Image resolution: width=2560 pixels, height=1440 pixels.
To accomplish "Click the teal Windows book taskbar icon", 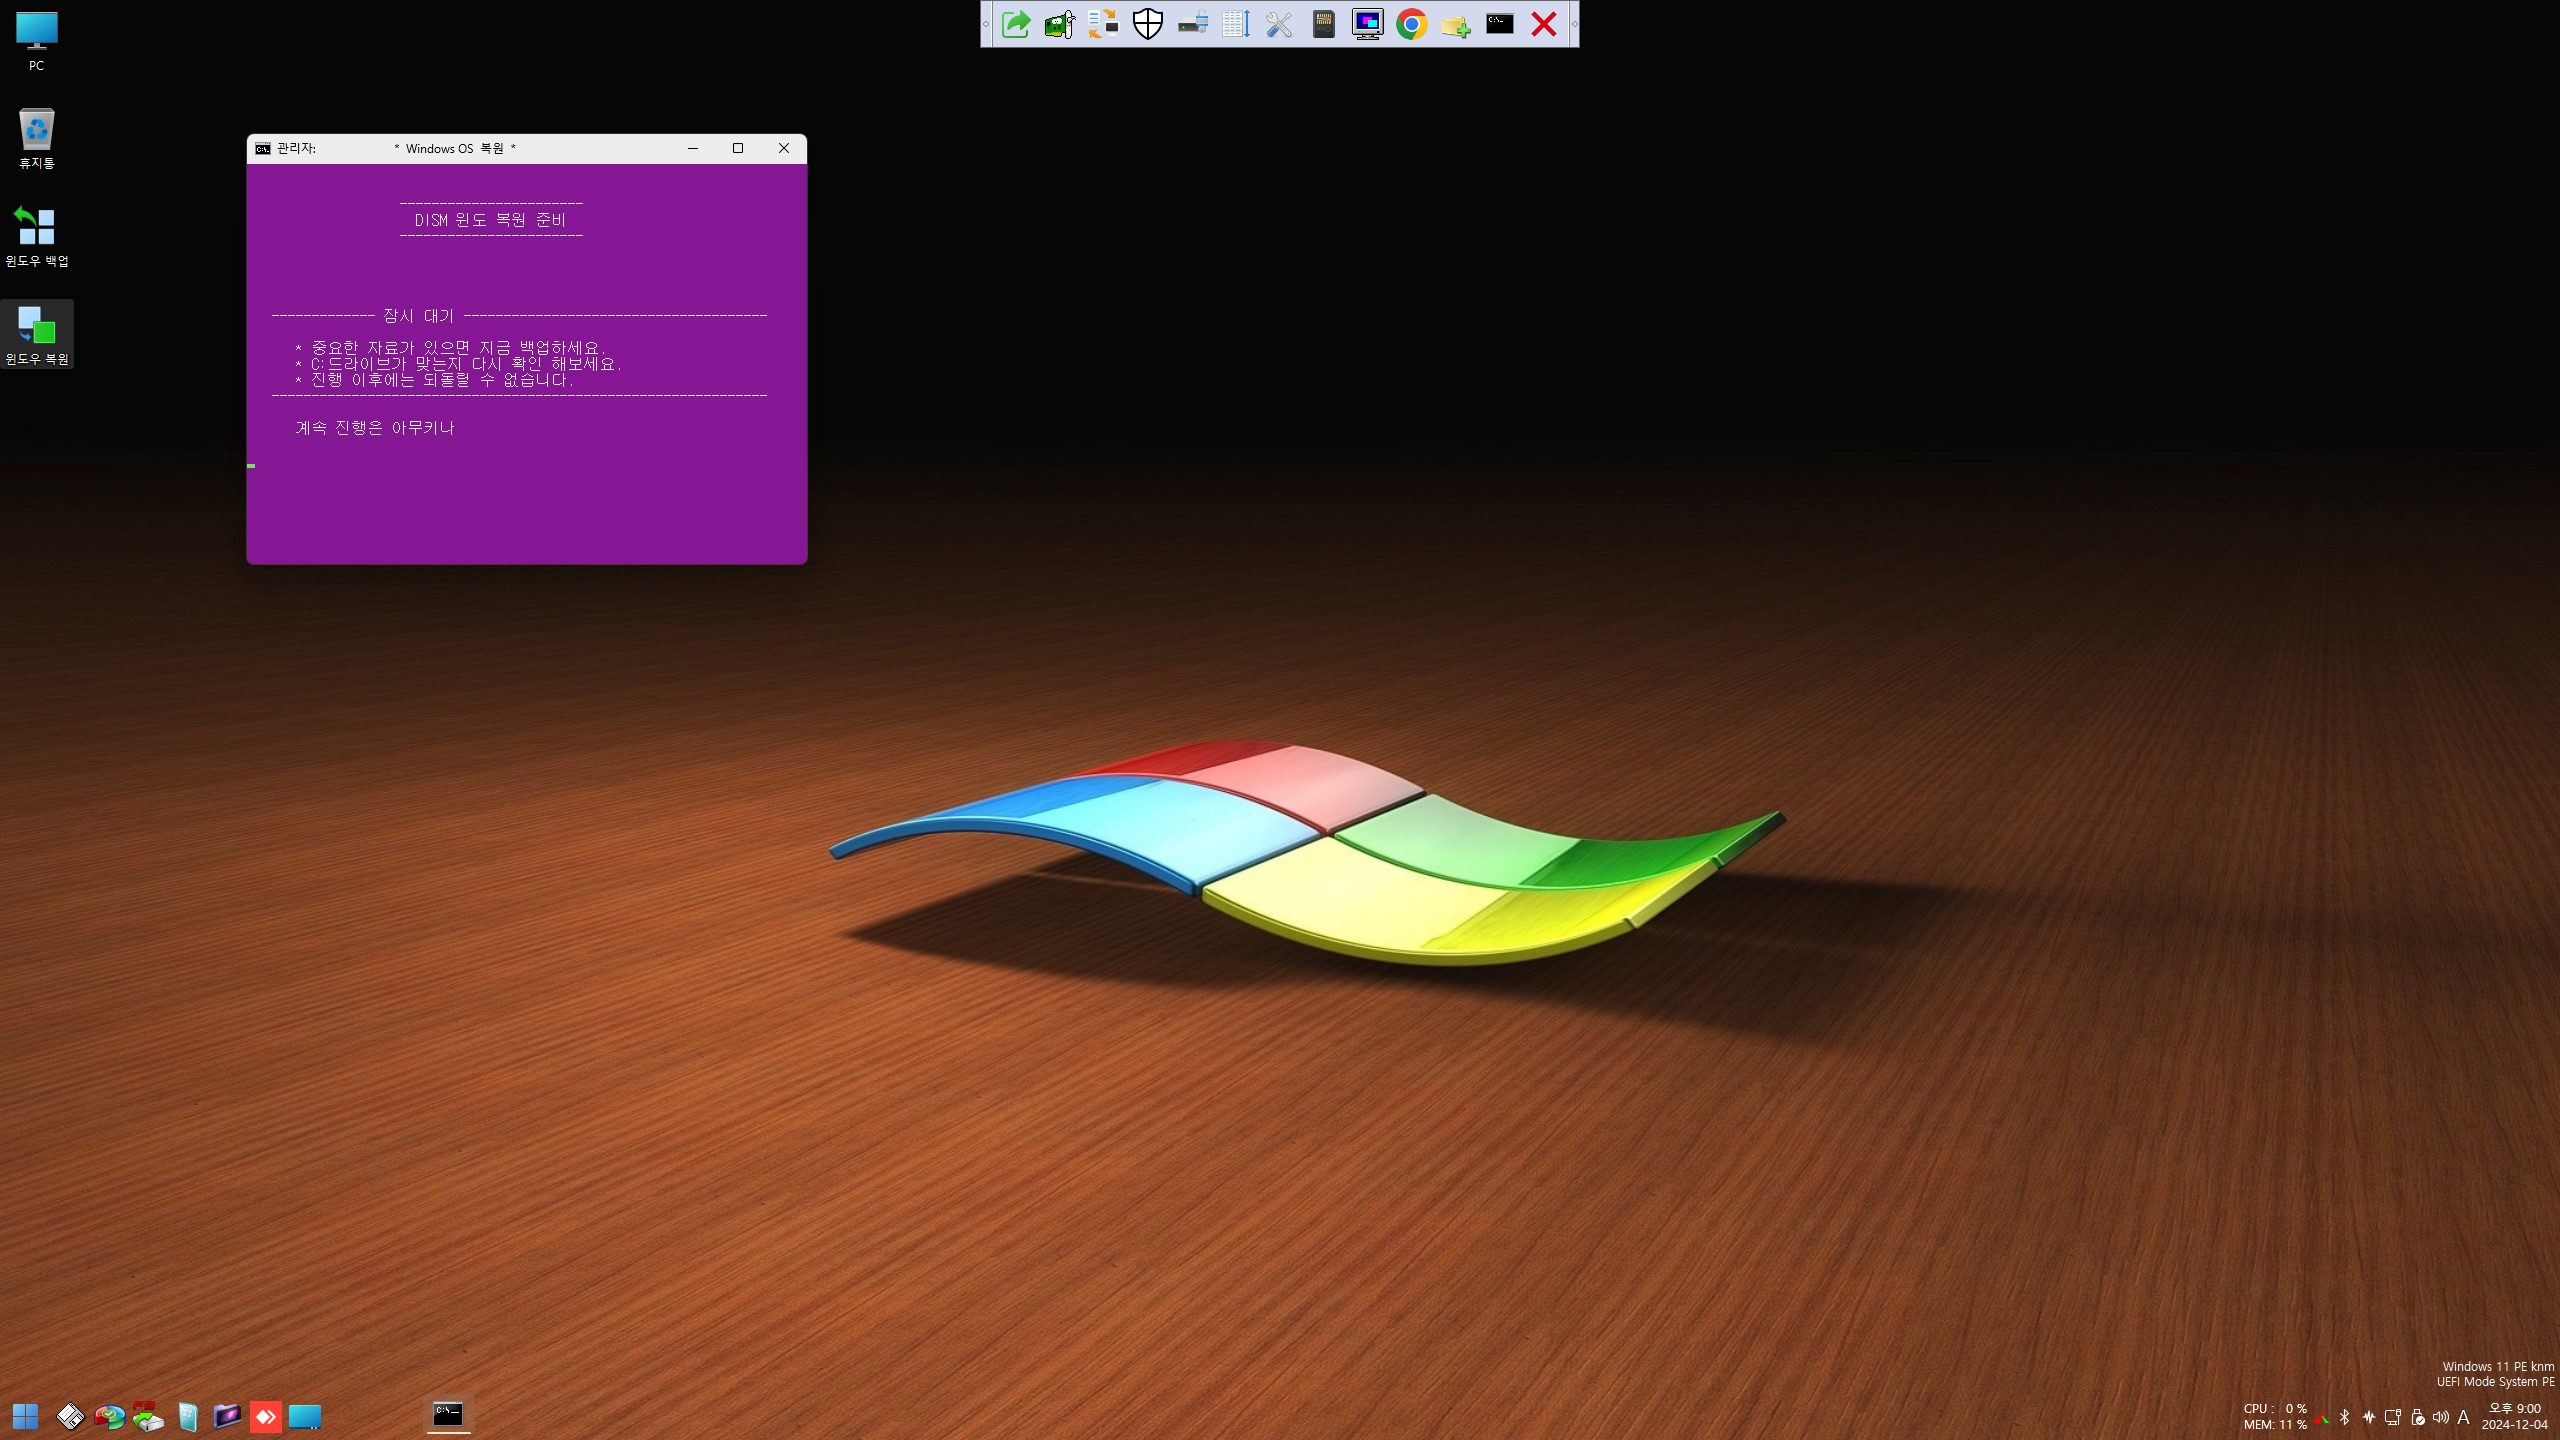I will 188,1416.
